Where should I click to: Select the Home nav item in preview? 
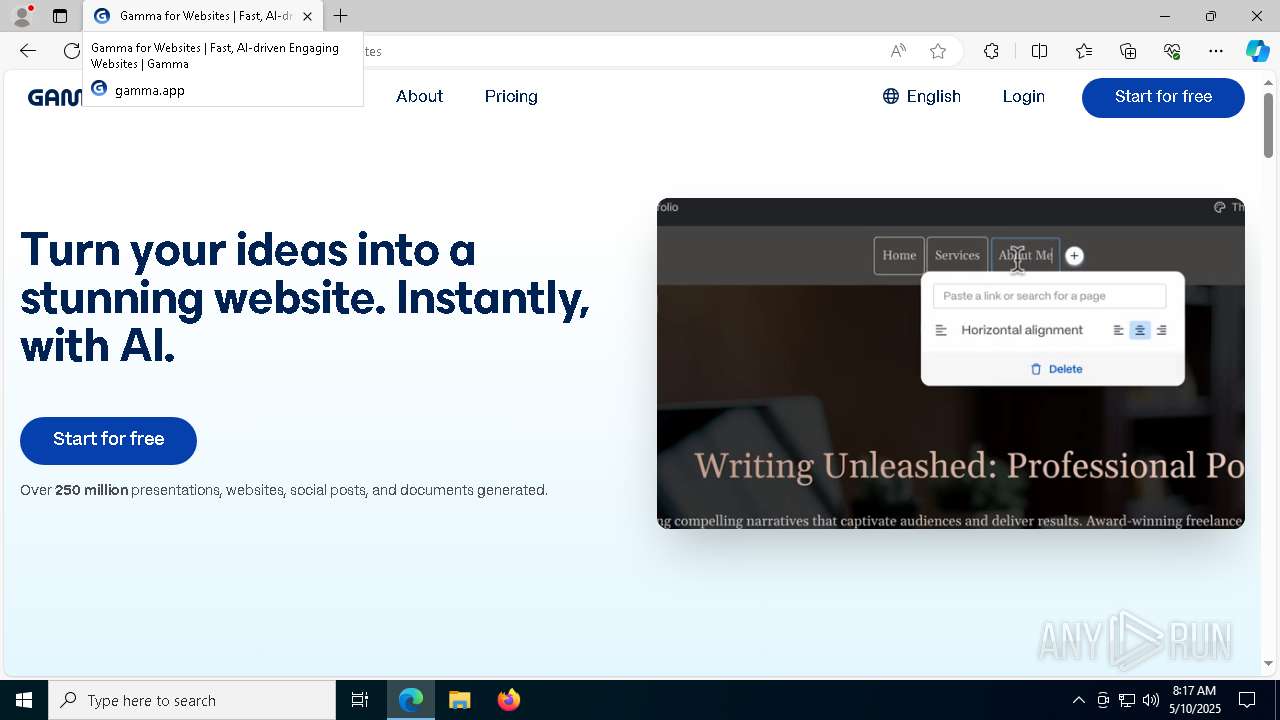click(899, 256)
